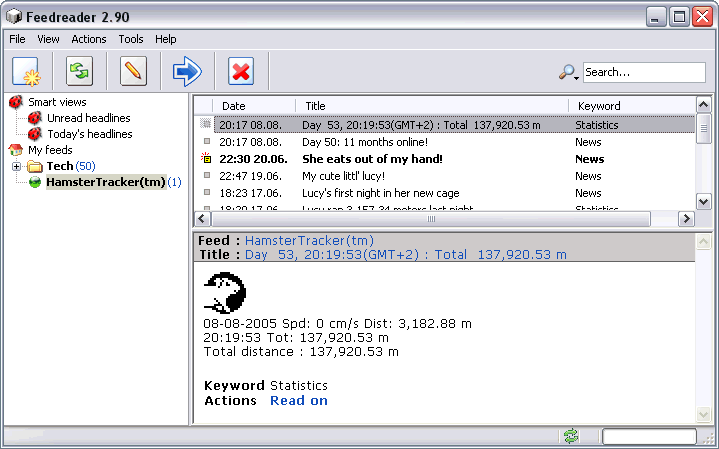Open the Actions menu
719x449 pixels.
(88, 39)
